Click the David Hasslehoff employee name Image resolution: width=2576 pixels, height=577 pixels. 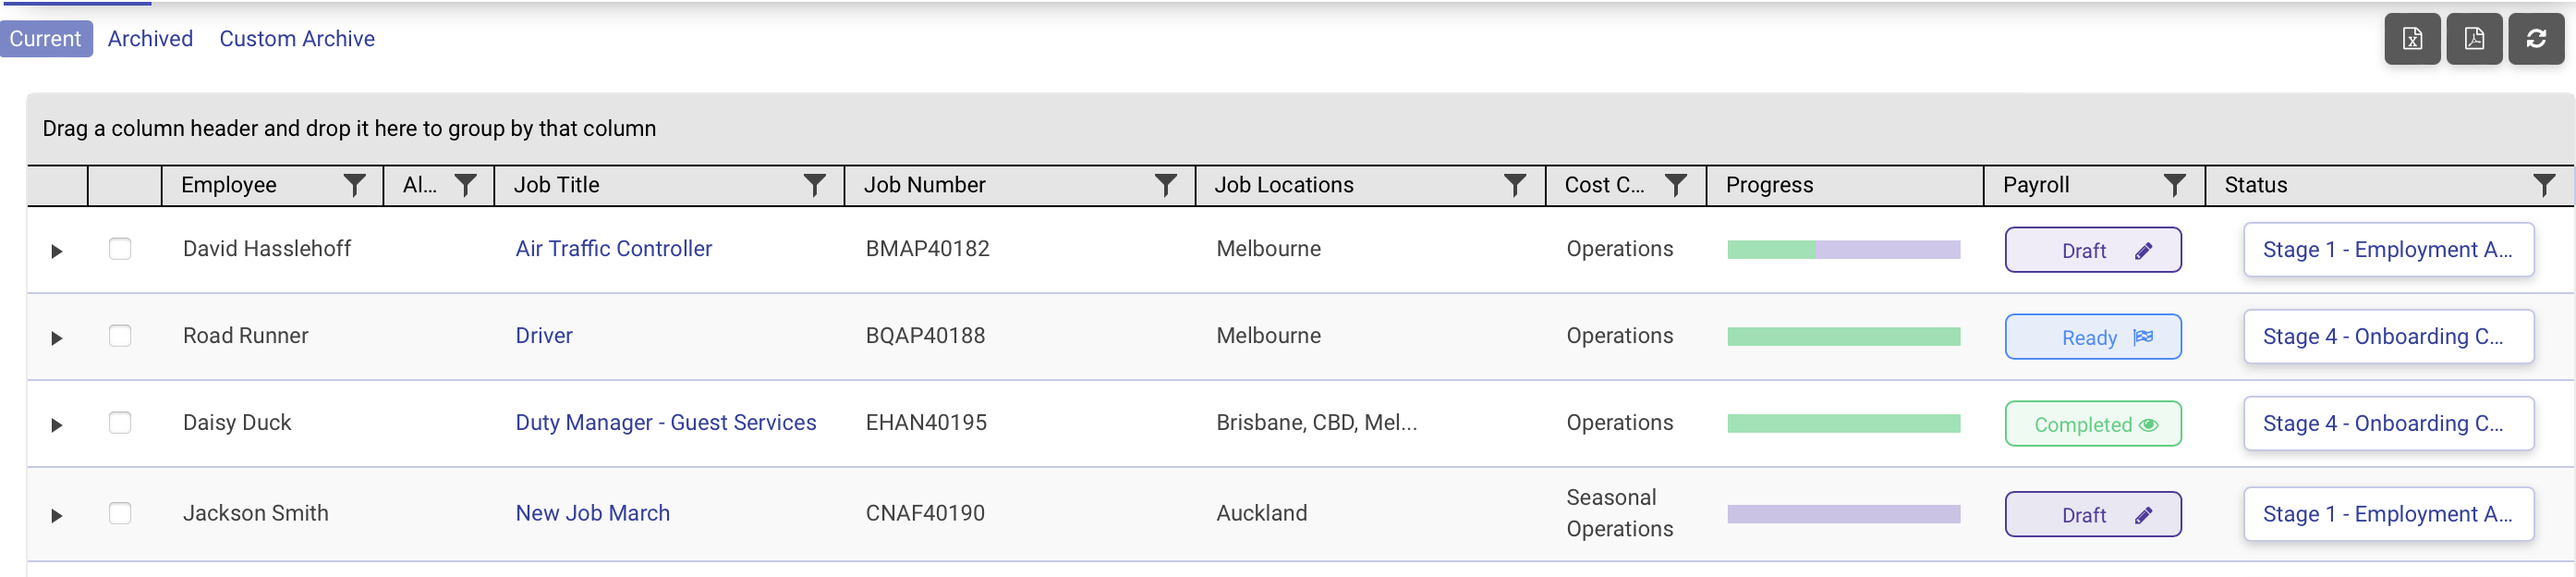tap(266, 249)
